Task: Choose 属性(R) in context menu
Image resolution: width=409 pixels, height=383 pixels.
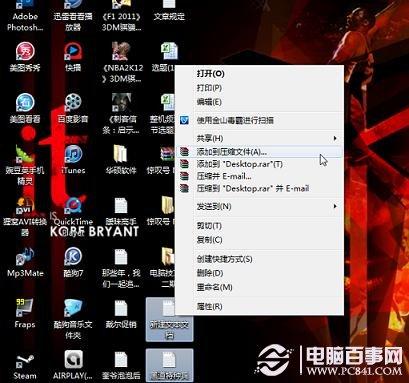Action: [259, 306]
